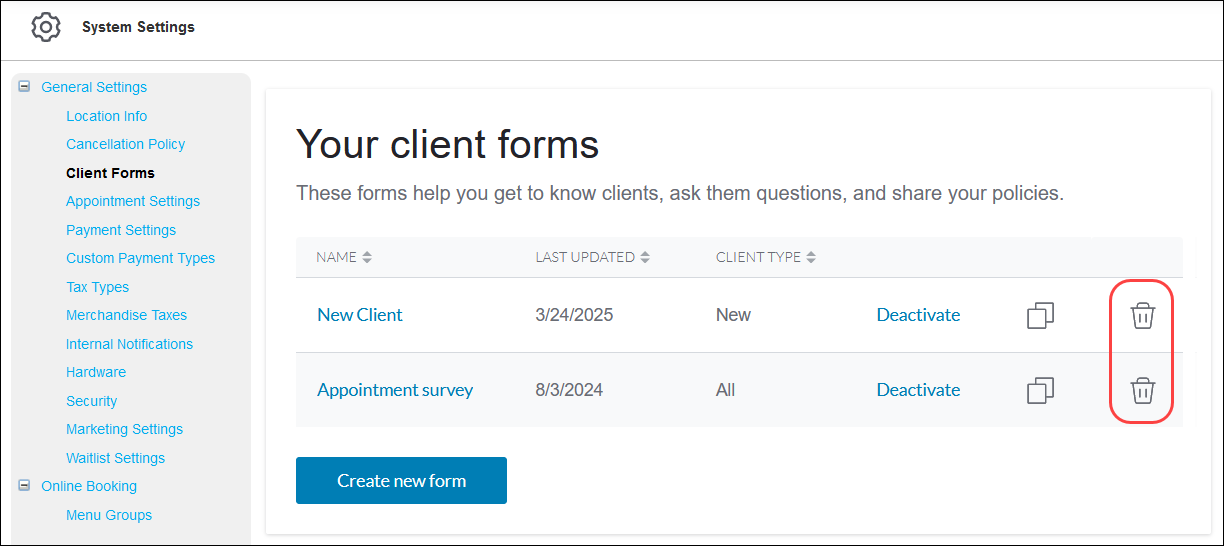Screen dimensions: 1224x546
Task: Sort forms by Last Updated
Action: [645, 257]
